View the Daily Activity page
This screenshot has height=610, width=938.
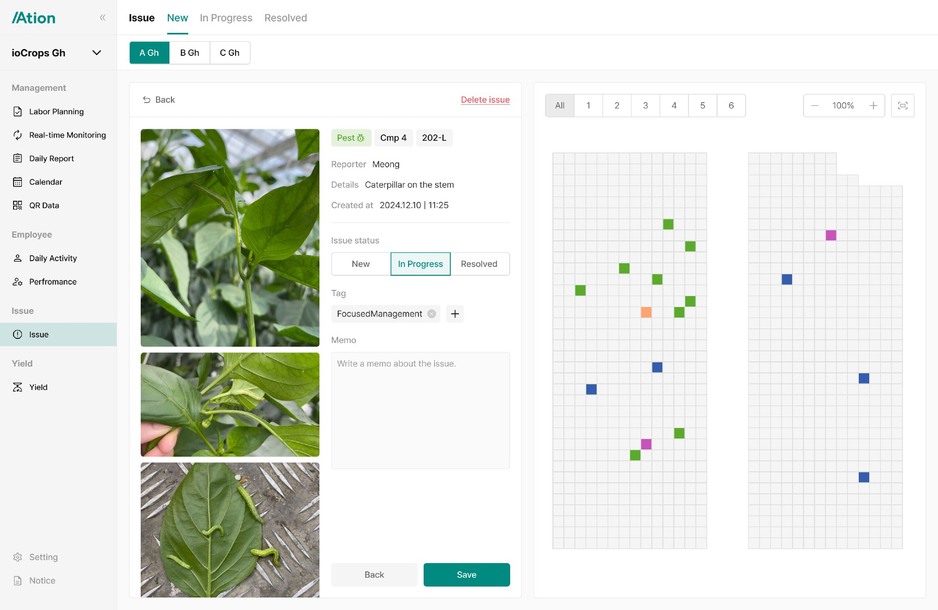53,258
